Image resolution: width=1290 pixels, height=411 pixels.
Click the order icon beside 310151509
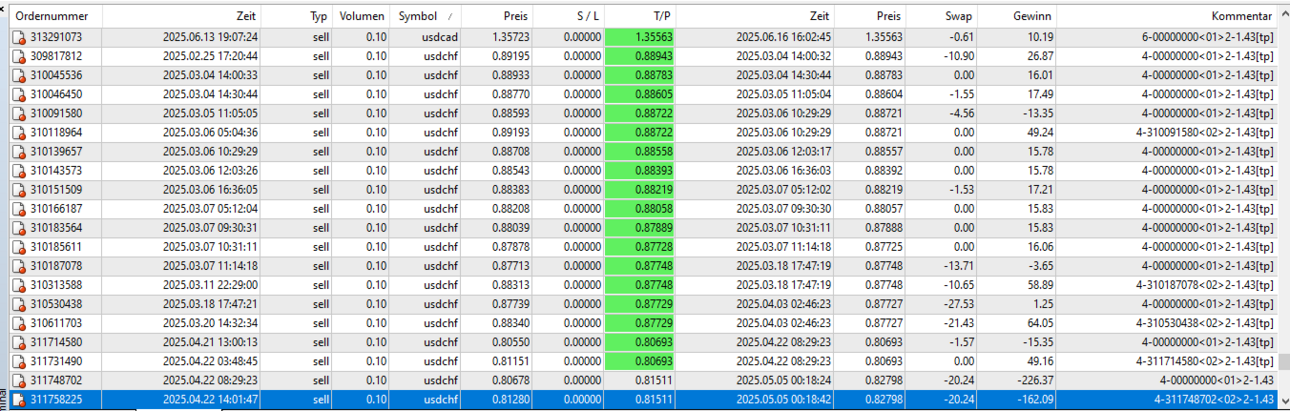pyautogui.click(x=19, y=190)
